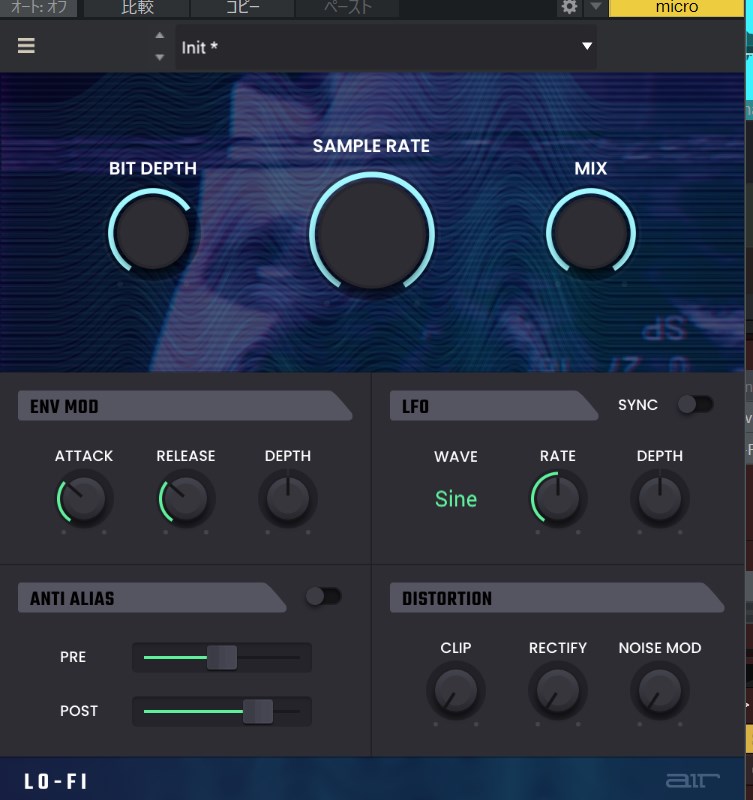This screenshot has height=800, width=753.
Task: Change the LFO wave Sine selector
Action: pyautogui.click(x=456, y=499)
